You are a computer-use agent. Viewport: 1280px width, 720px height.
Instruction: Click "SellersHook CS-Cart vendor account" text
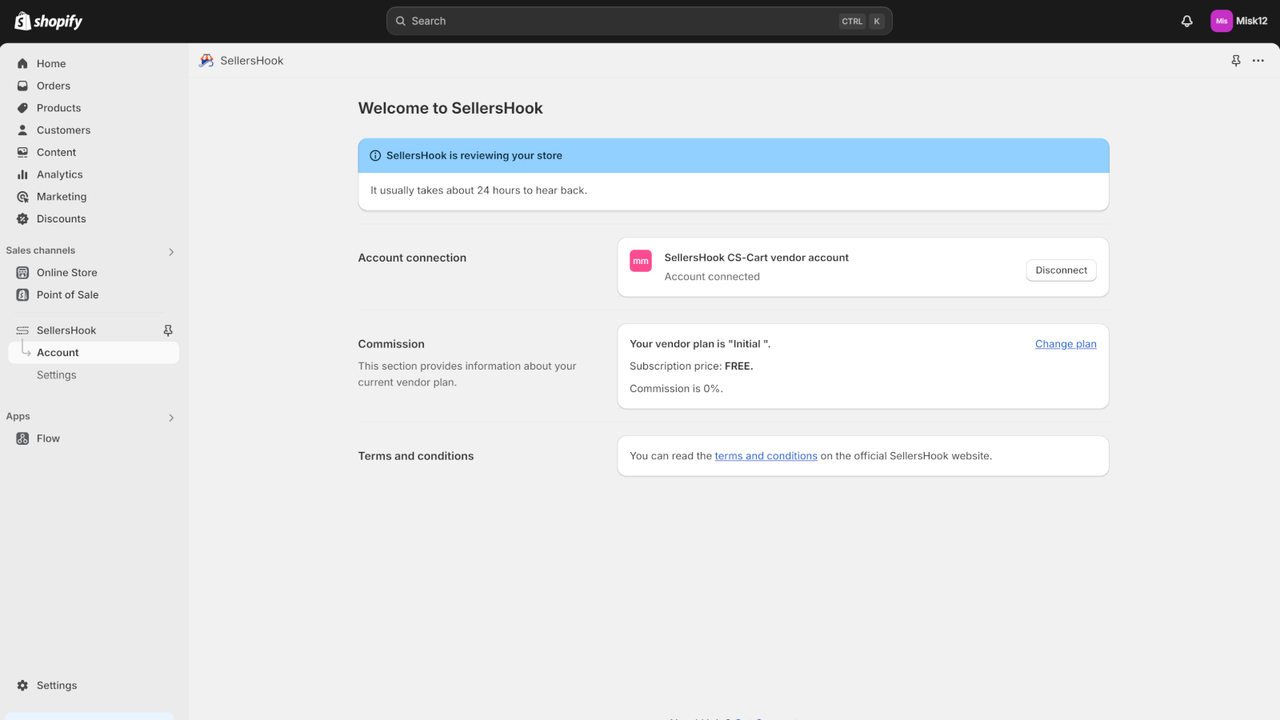pyautogui.click(x=757, y=258)
